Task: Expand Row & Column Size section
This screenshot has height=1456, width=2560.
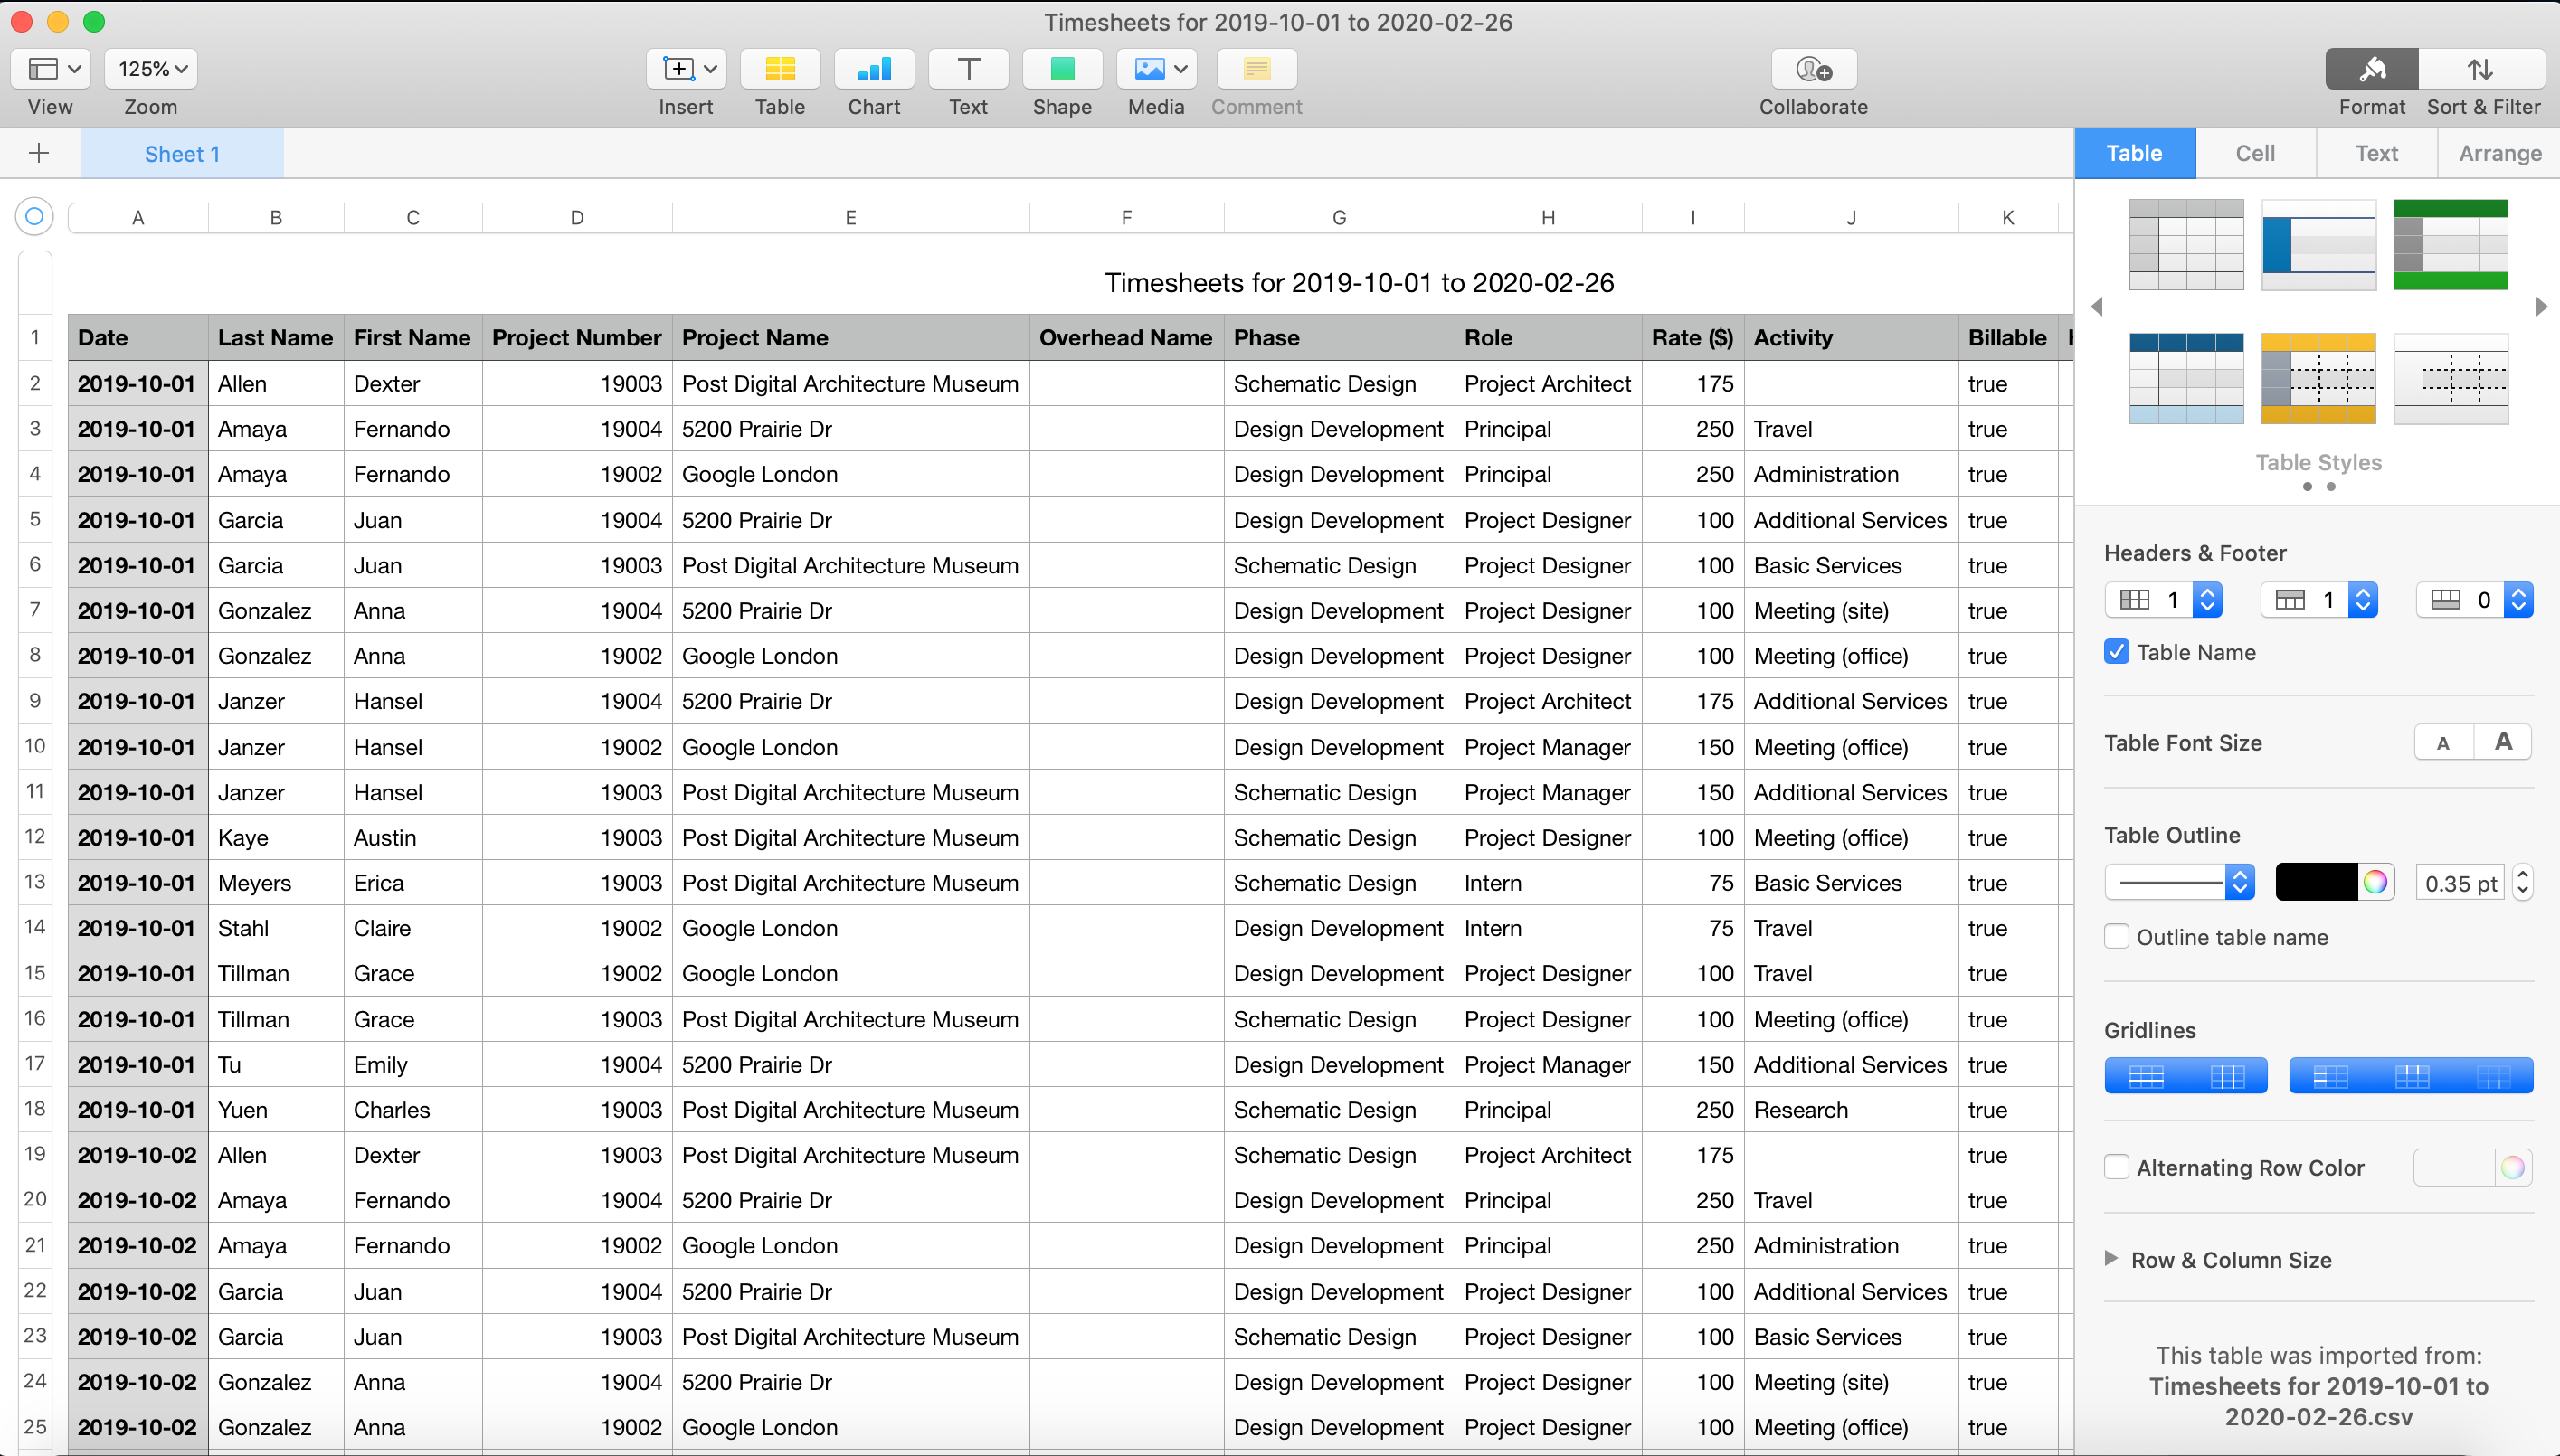Action: (x=2112, y=1259)
